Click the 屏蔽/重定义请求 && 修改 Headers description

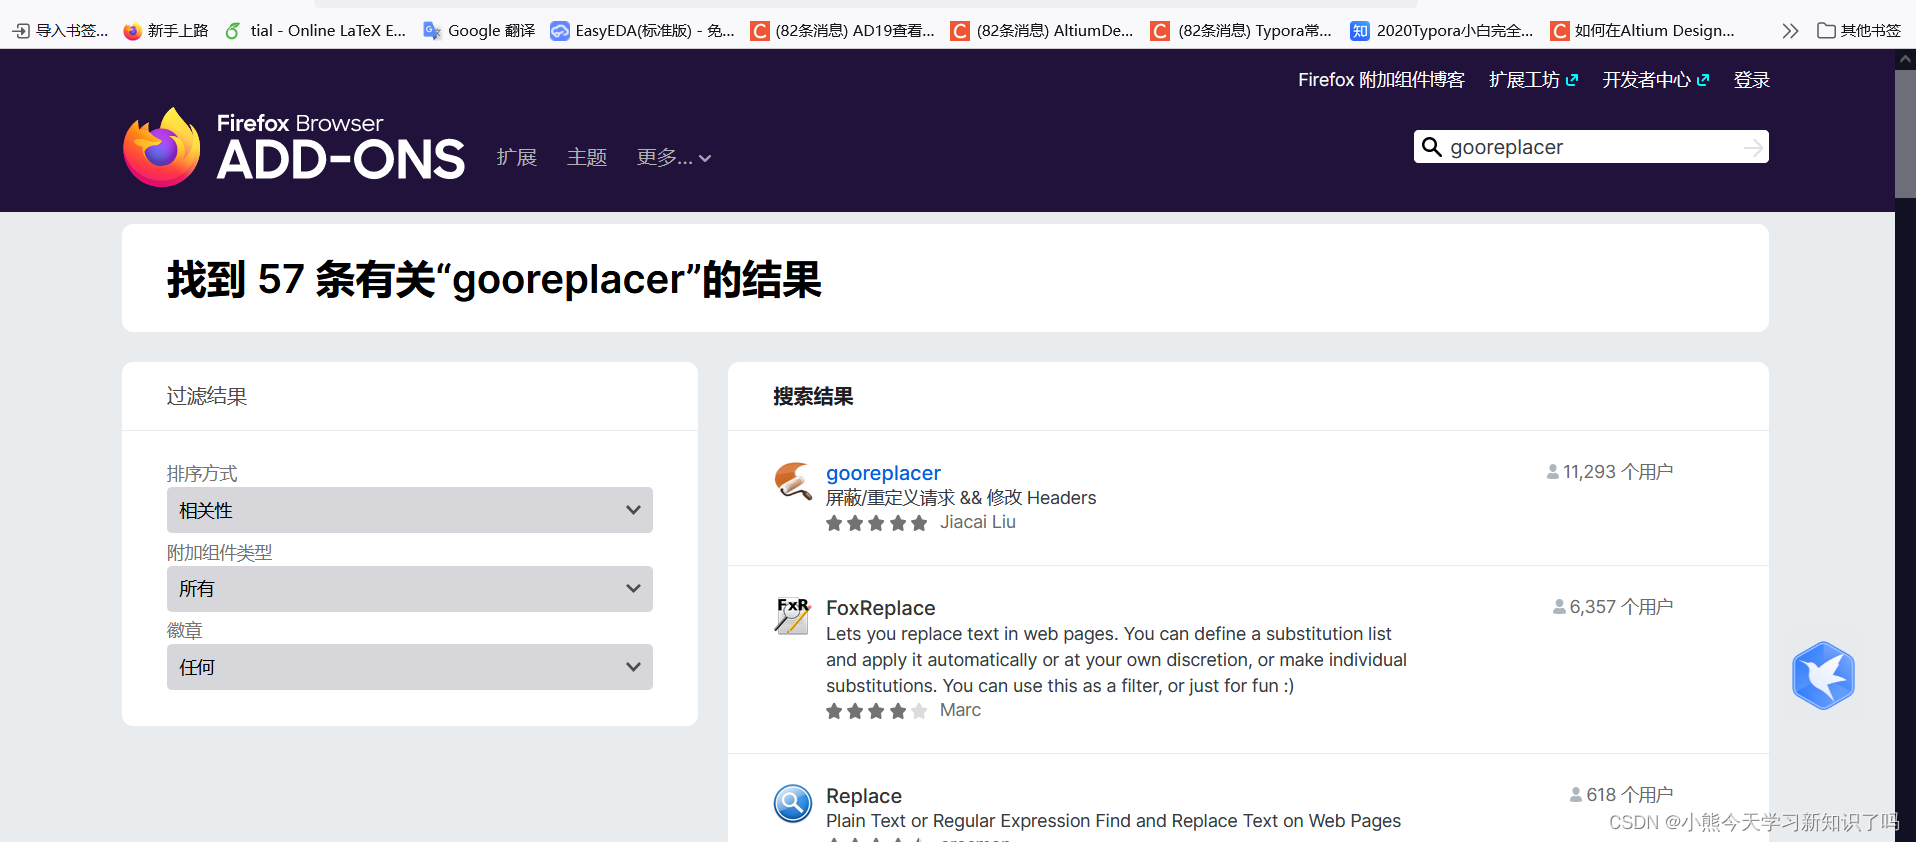tap(961, 498)
